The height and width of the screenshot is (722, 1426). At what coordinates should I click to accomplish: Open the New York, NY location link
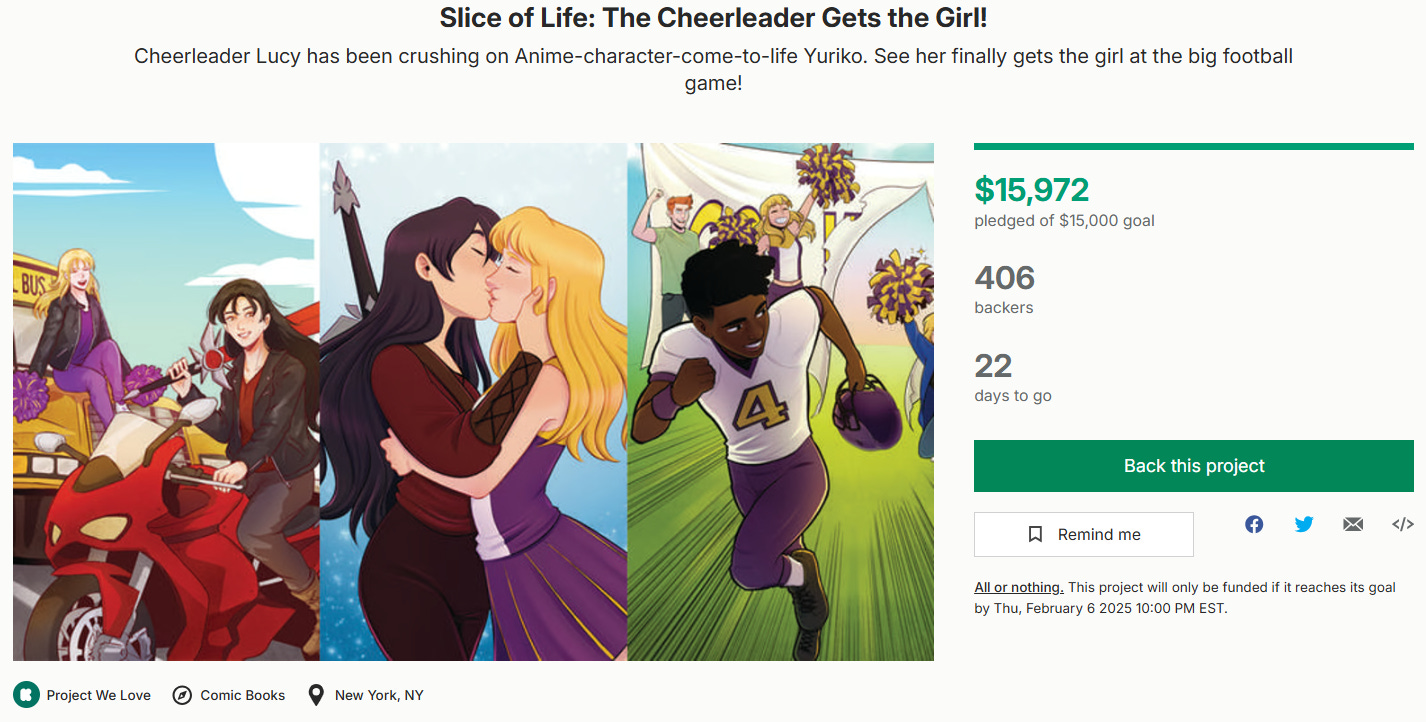pos(379,695)
